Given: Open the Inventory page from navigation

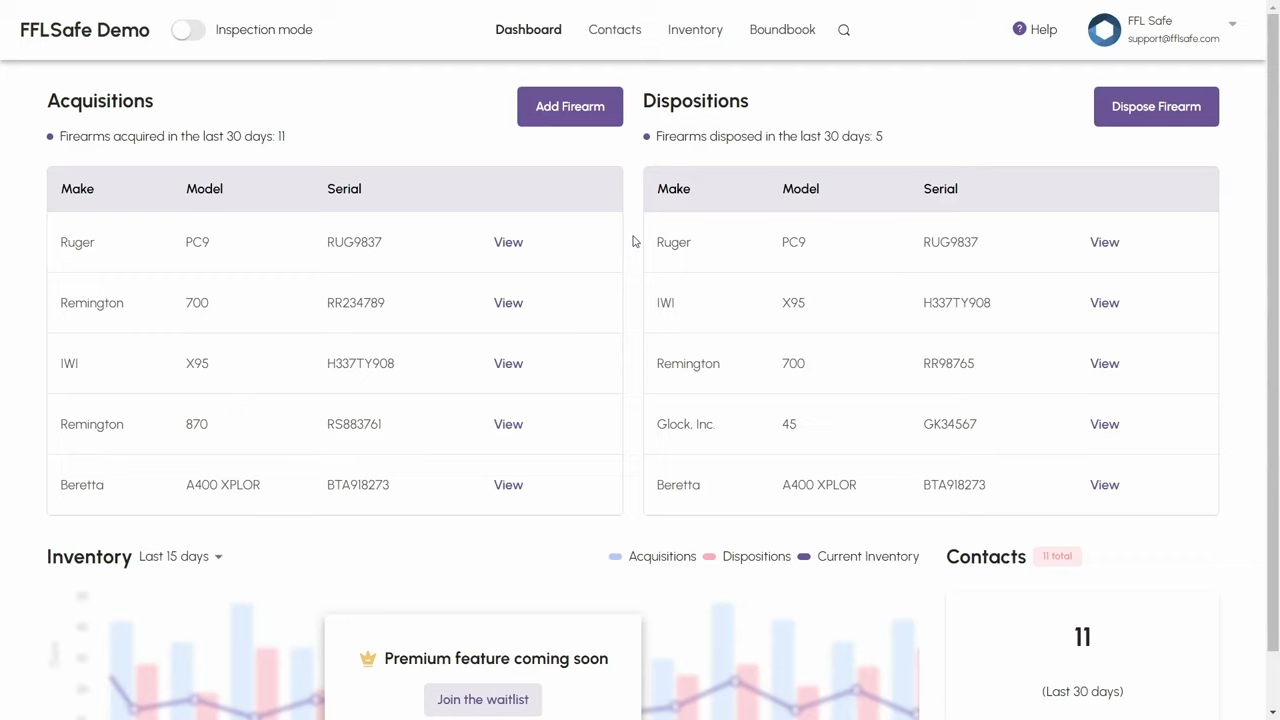Looking at the screenshot, I should coord(695,29).
